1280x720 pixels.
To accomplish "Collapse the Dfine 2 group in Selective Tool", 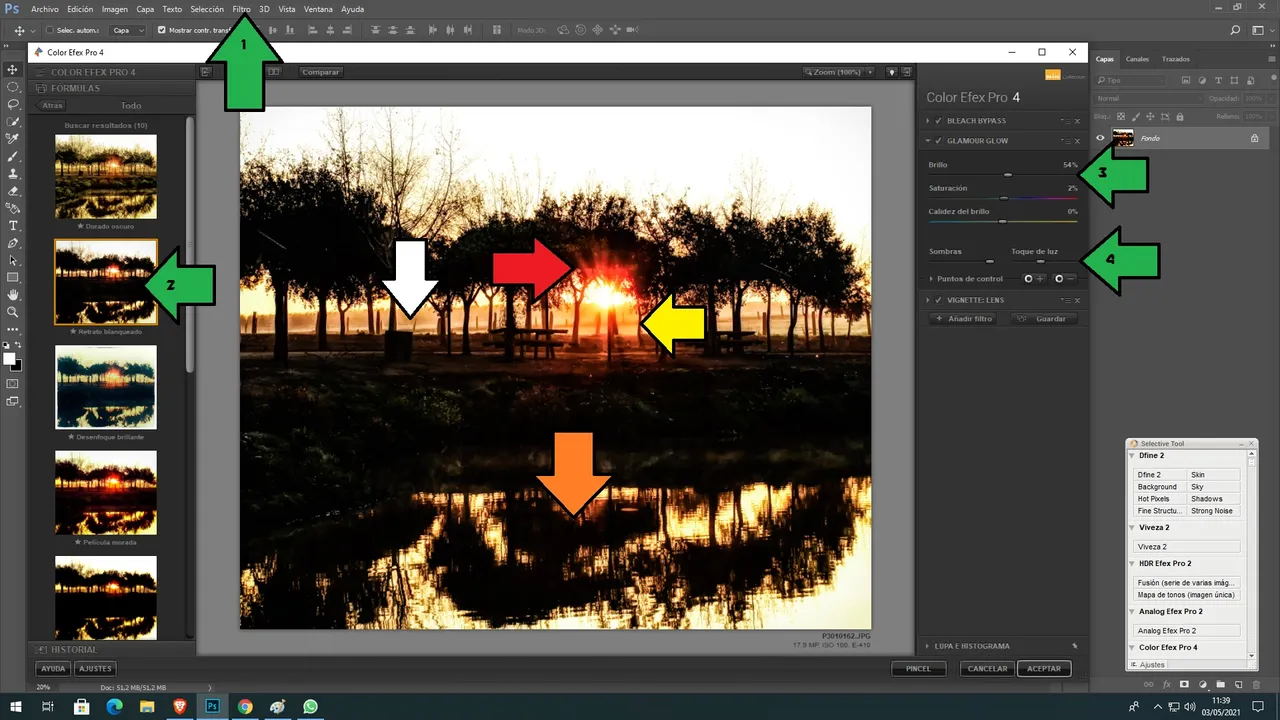I will [1132, 456].
